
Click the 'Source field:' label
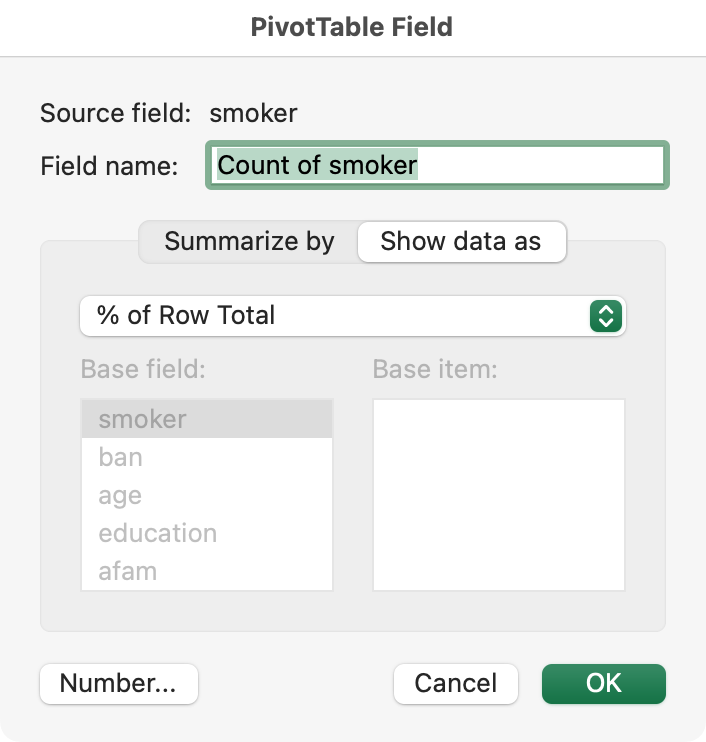coord(115,113)
